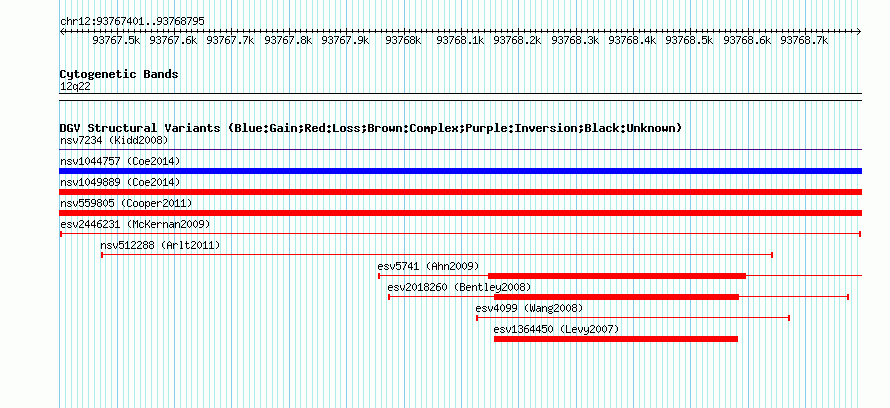Click the nsv7234 (Kidd2008) label

click(x=114, y=140)
